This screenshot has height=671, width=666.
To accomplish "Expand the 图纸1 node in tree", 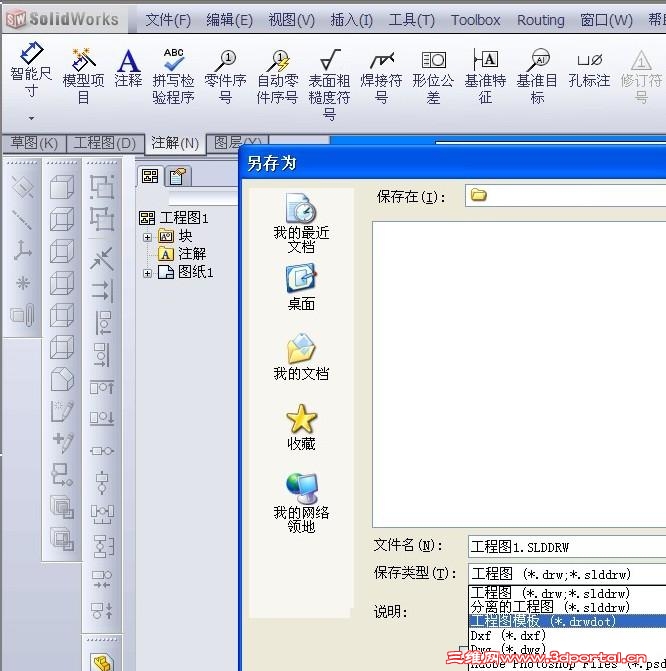I will (147, 273).
